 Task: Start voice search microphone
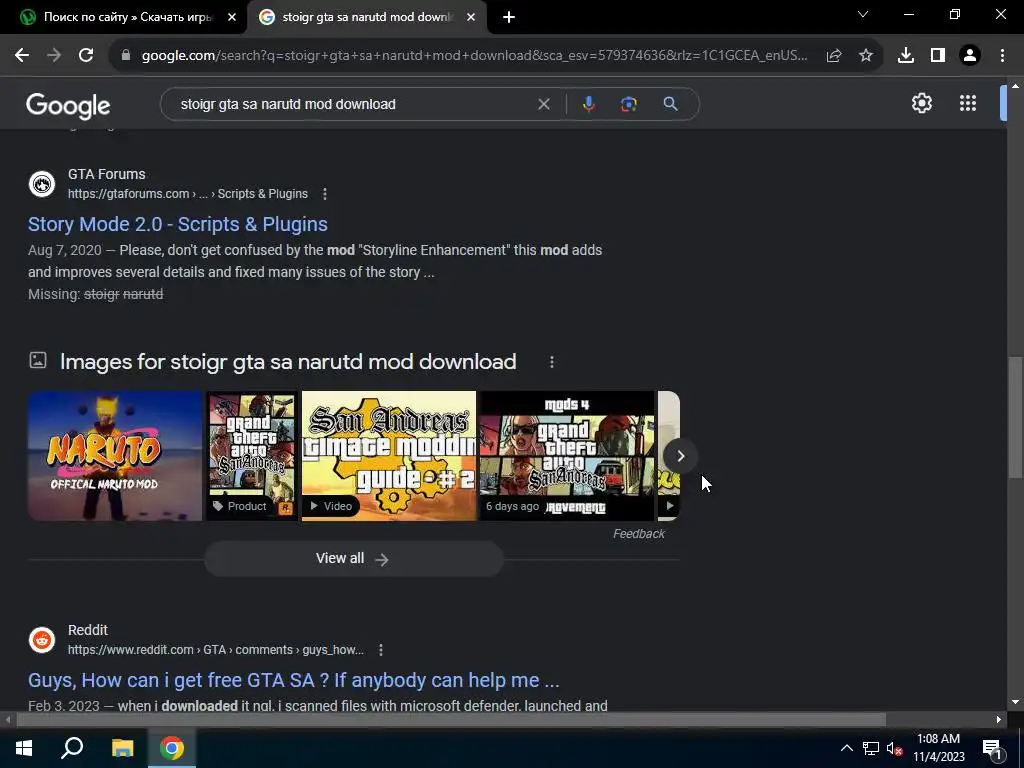click(588, 104)
